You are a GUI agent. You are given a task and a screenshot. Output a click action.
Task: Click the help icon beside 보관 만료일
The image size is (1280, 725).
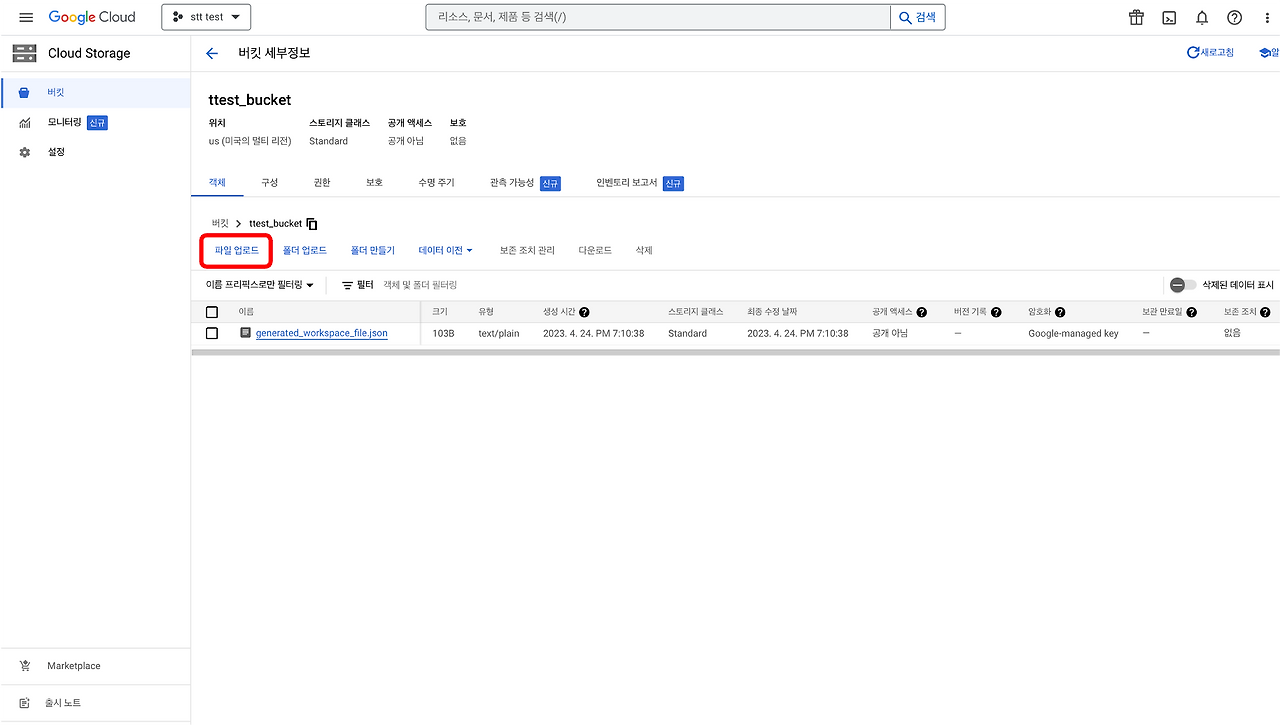click(1192, 312)
